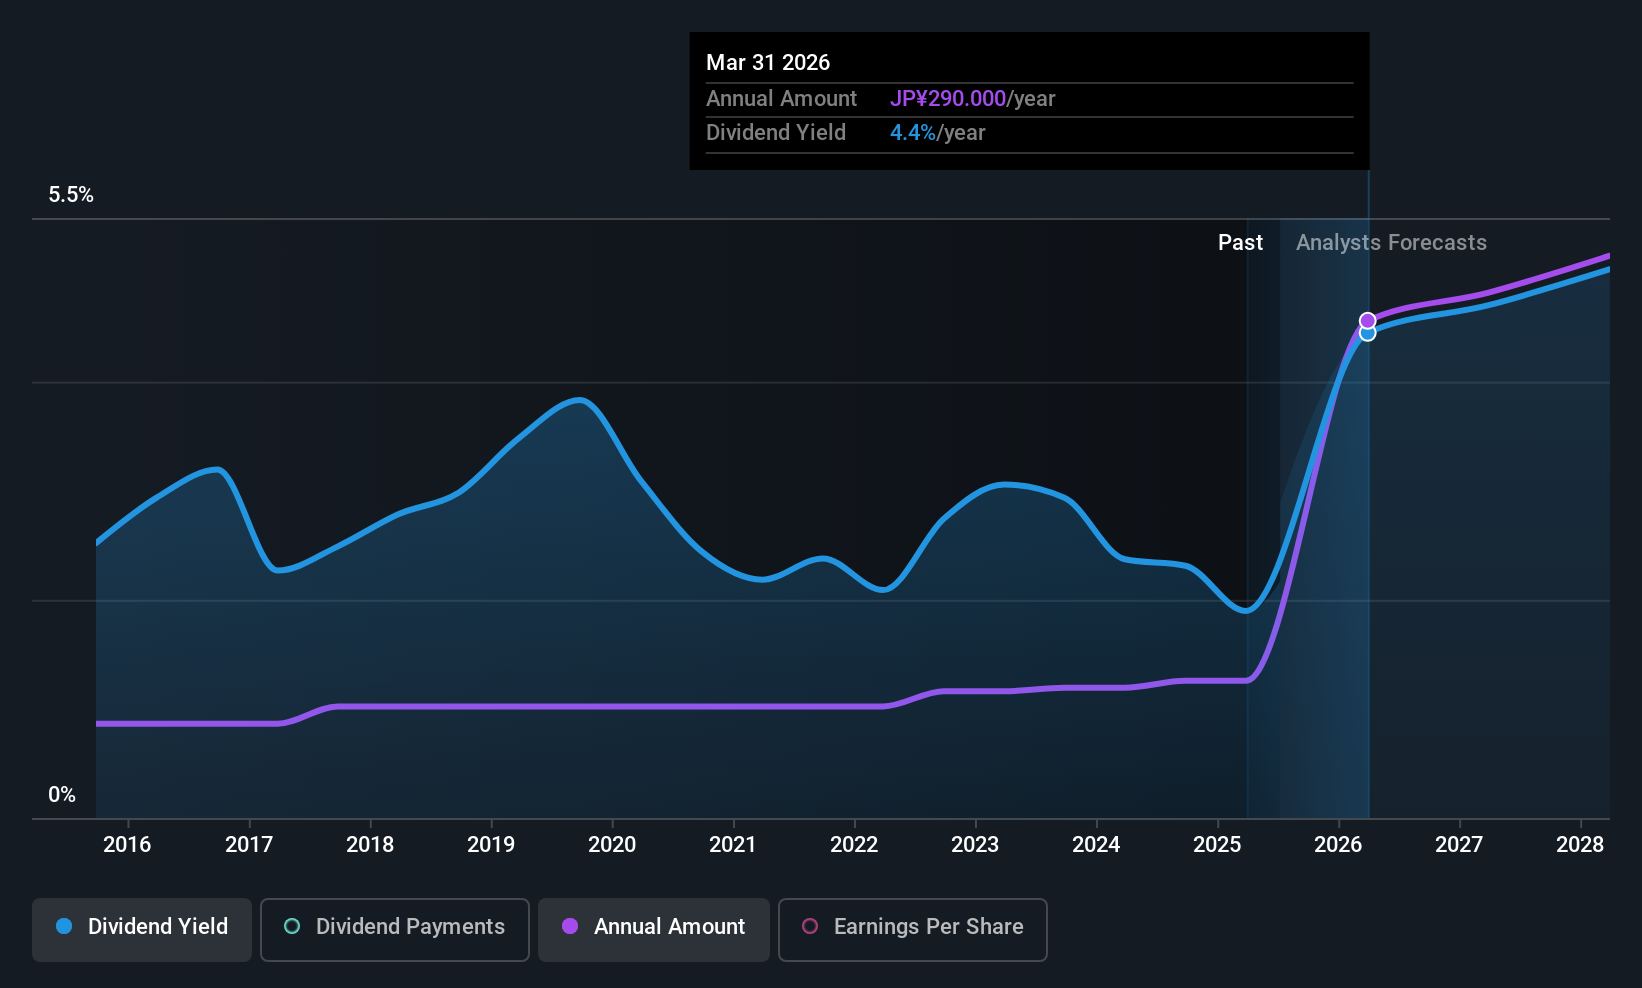Click the purple Annual Amount data point marker
Image resolution: width=1642 pixels, height=988 pixels.
pyautogui.click(x=1367, y=321)
